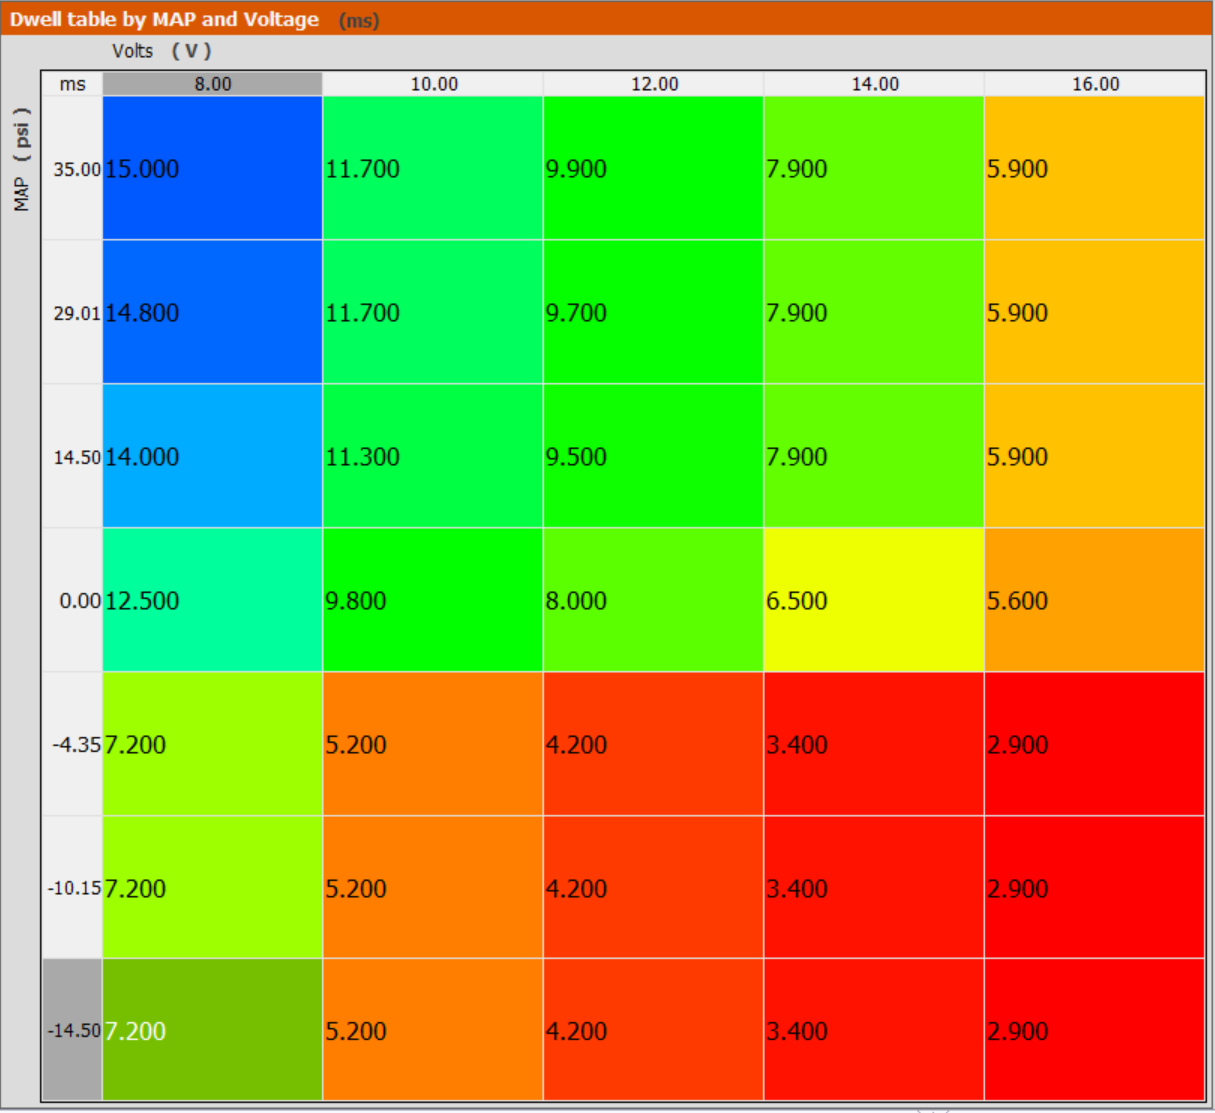Select the 9.700 cell at 29.01 psi
The height and width of the screenshot is (1113, 1215).
654,312
